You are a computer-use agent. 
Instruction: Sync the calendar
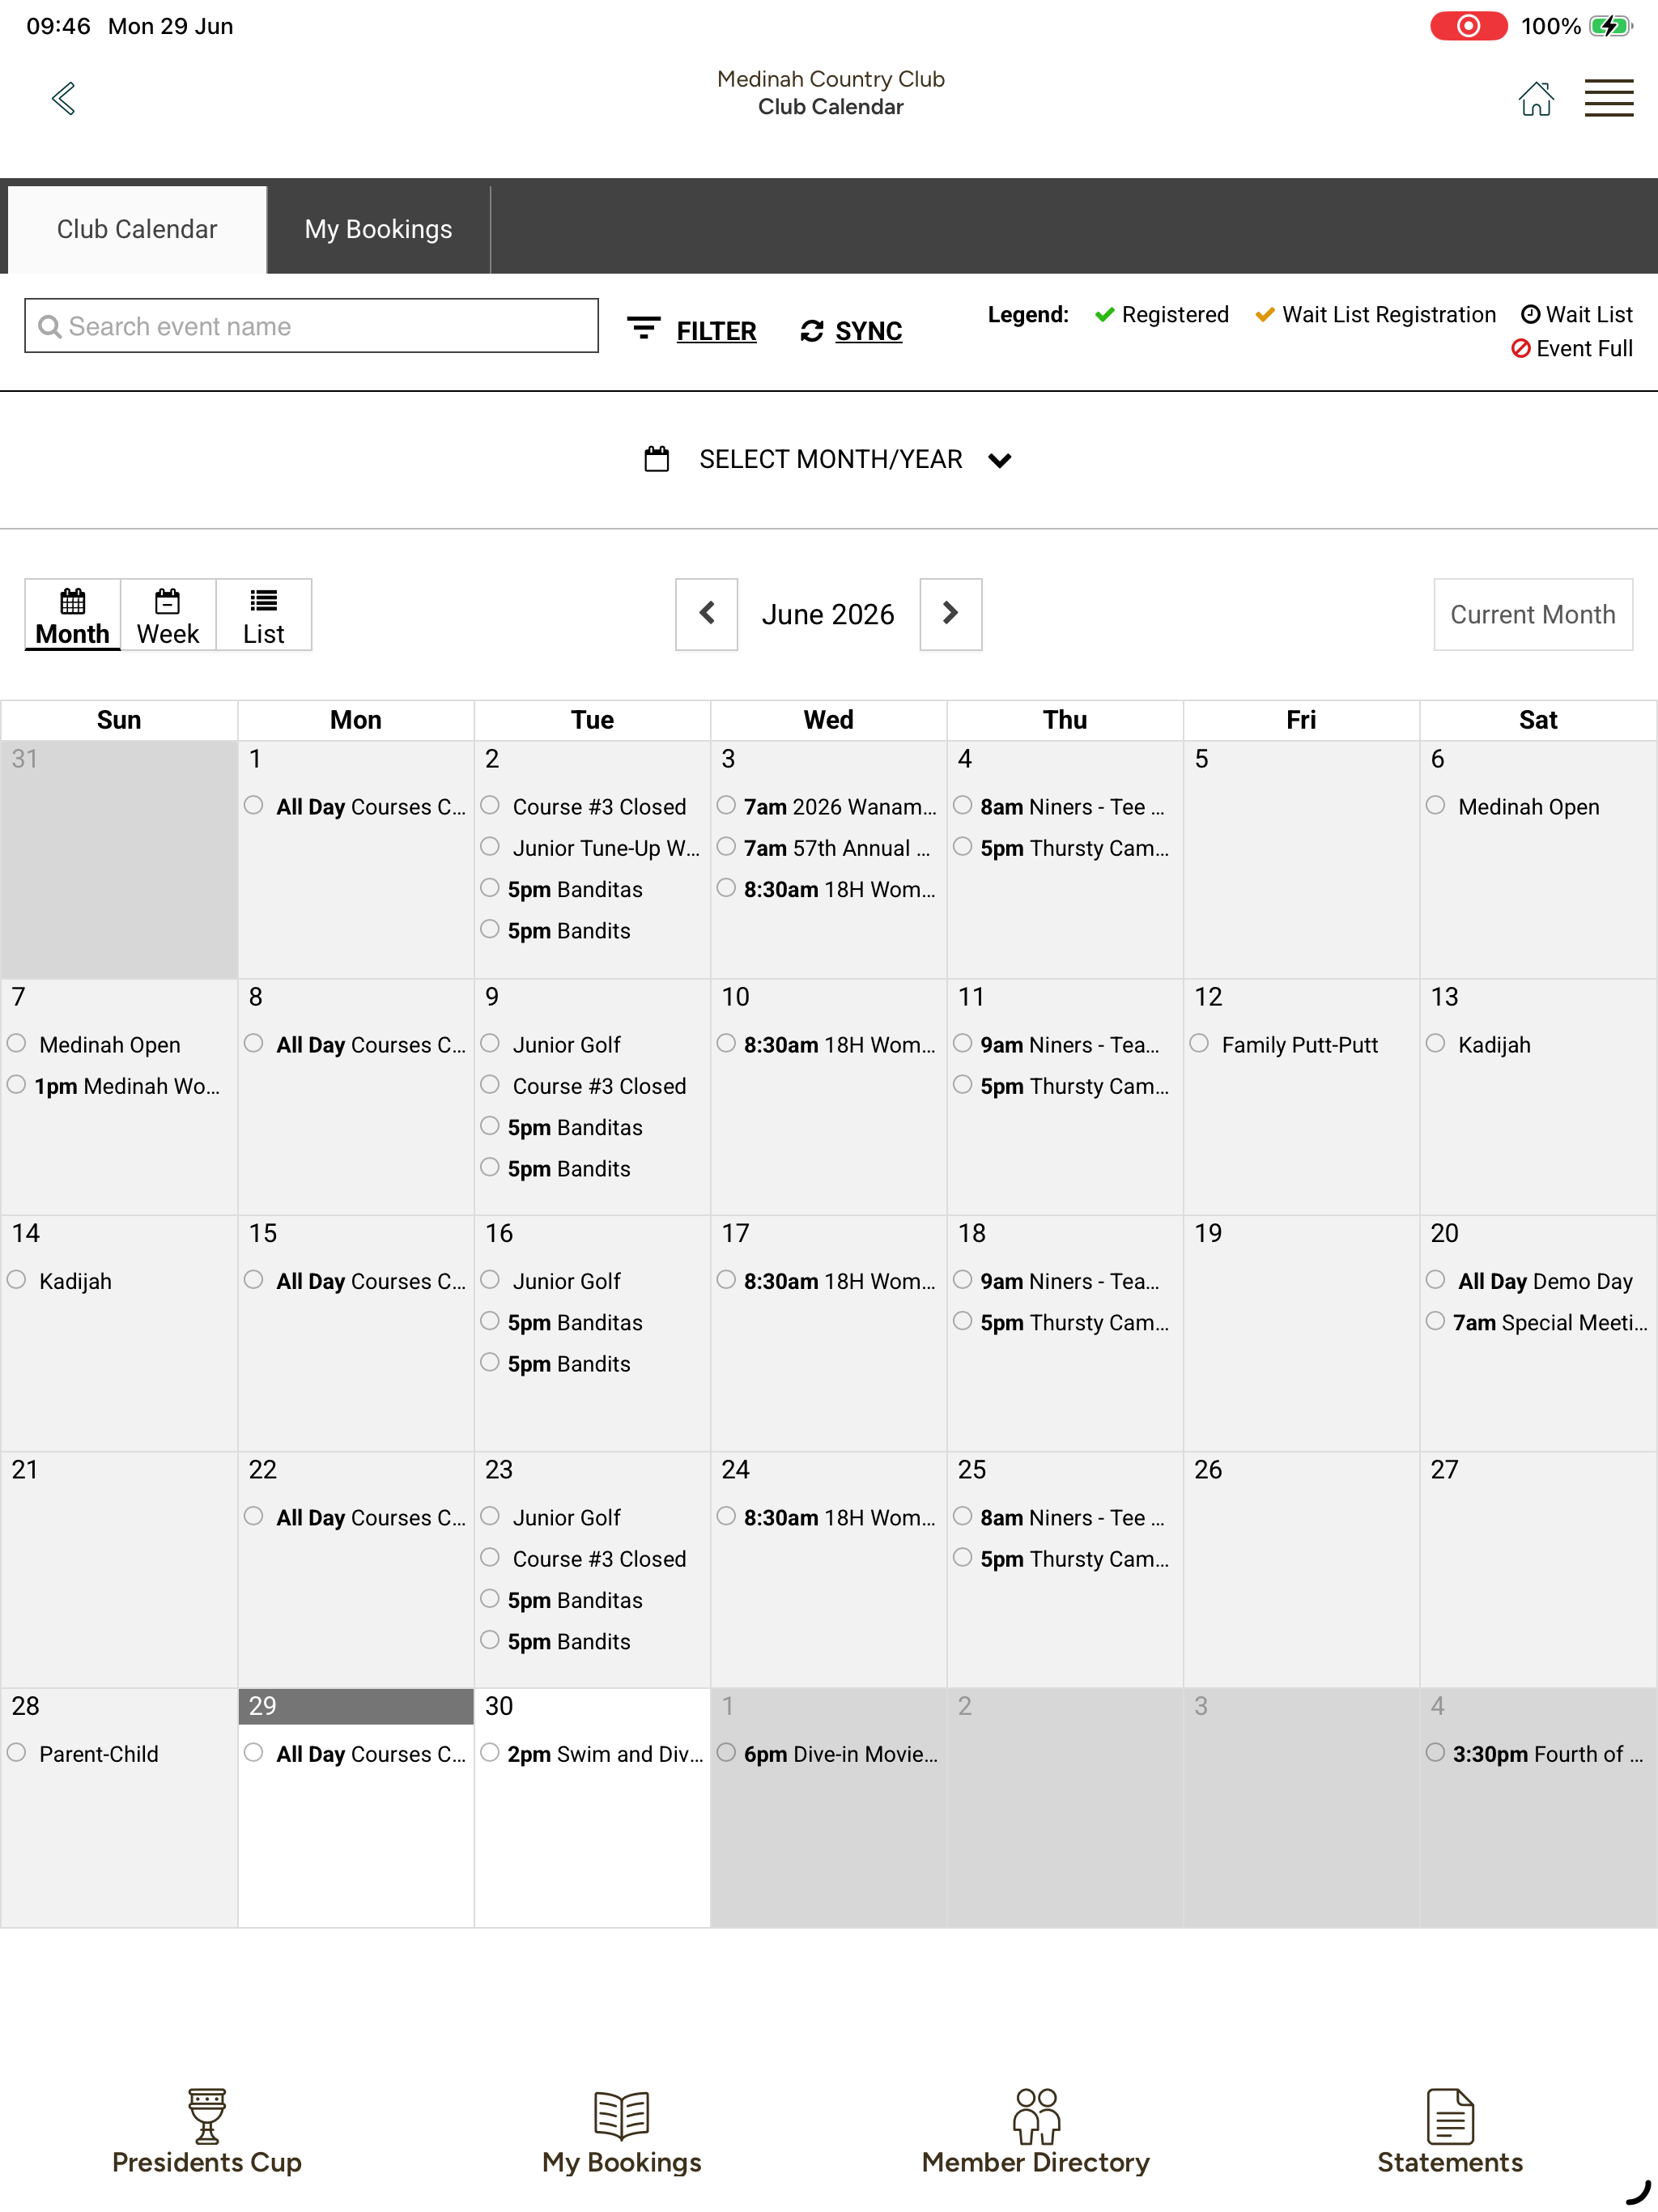(851, 331)
